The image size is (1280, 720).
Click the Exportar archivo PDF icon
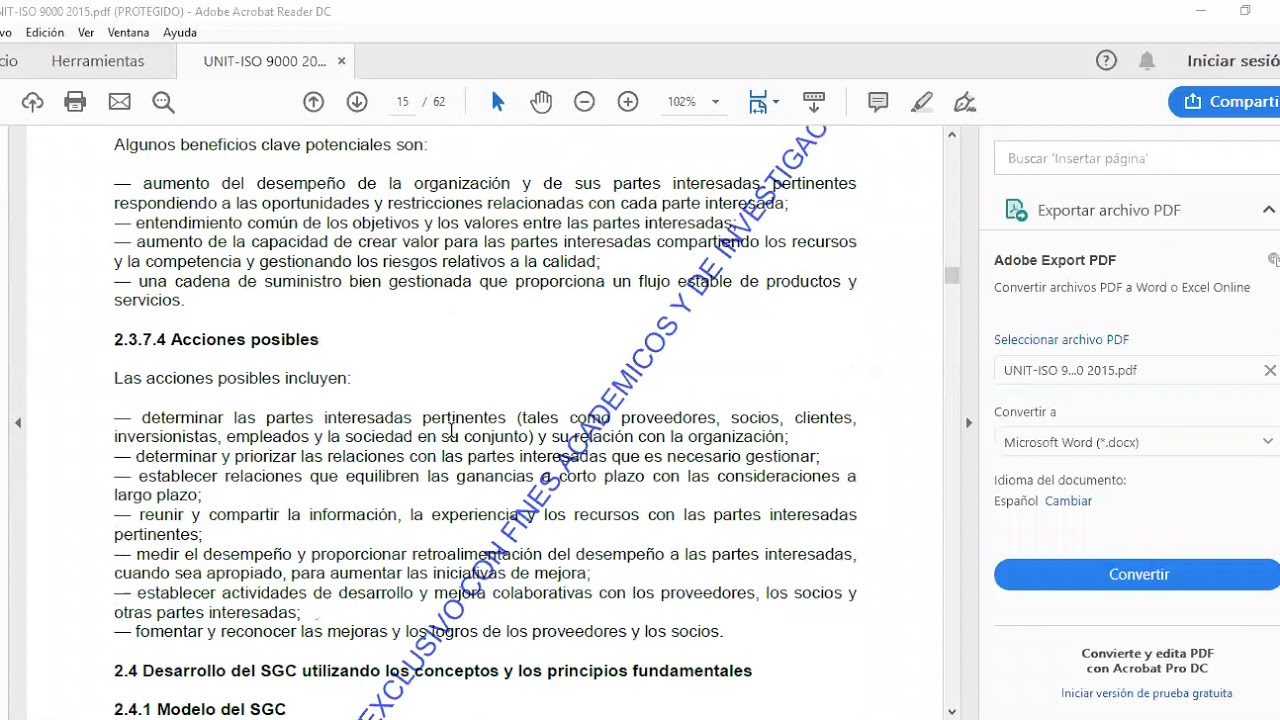[1016, 210]
